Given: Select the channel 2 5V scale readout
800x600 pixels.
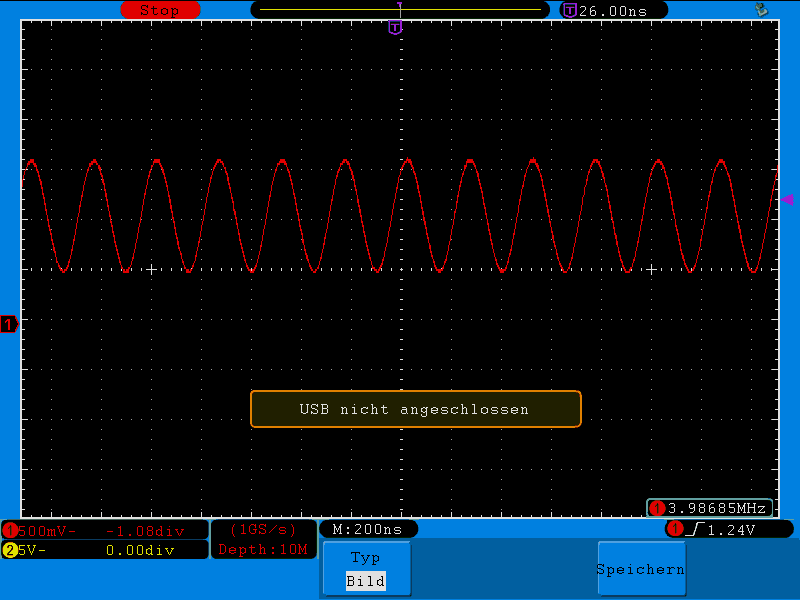Looking at the screenshot, I should click(32, 550).
